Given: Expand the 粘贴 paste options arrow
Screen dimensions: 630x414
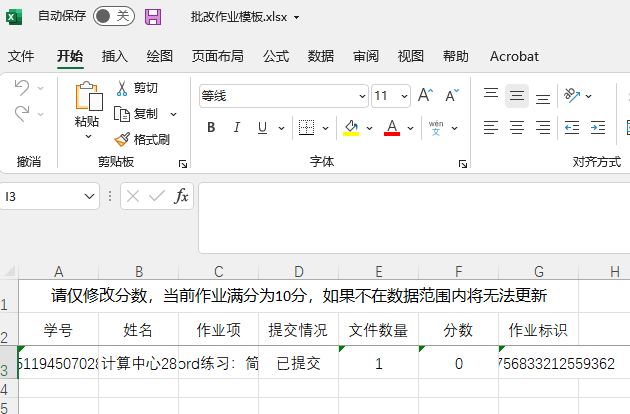Looking at the screenshot, I should coord(87,137).
